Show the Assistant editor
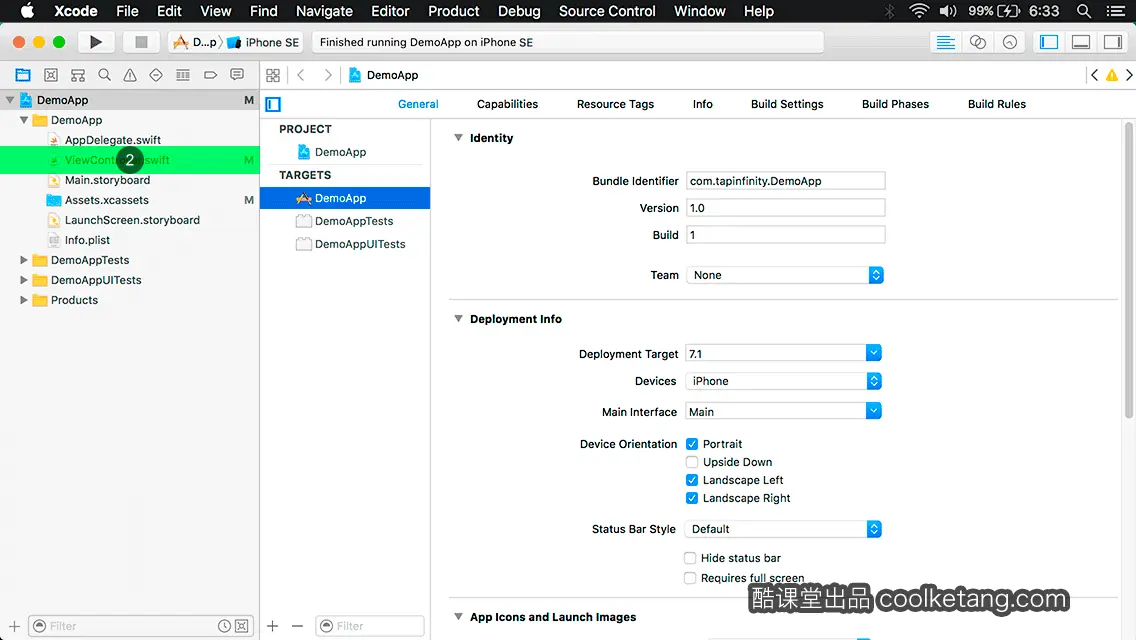Viewport: 1136px width, 640px height. (977, 42)
